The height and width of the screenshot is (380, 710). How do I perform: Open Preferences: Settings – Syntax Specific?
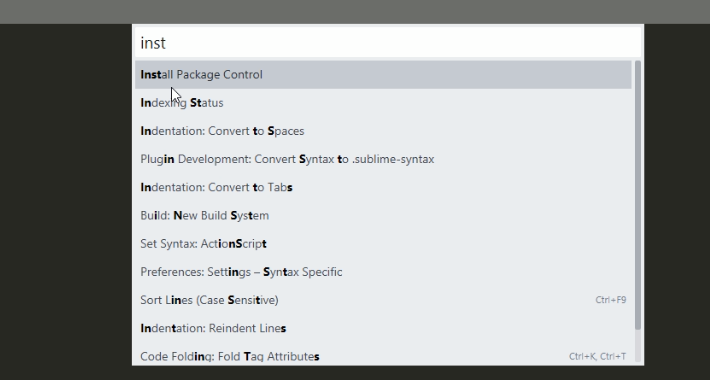tap(383, 272)
